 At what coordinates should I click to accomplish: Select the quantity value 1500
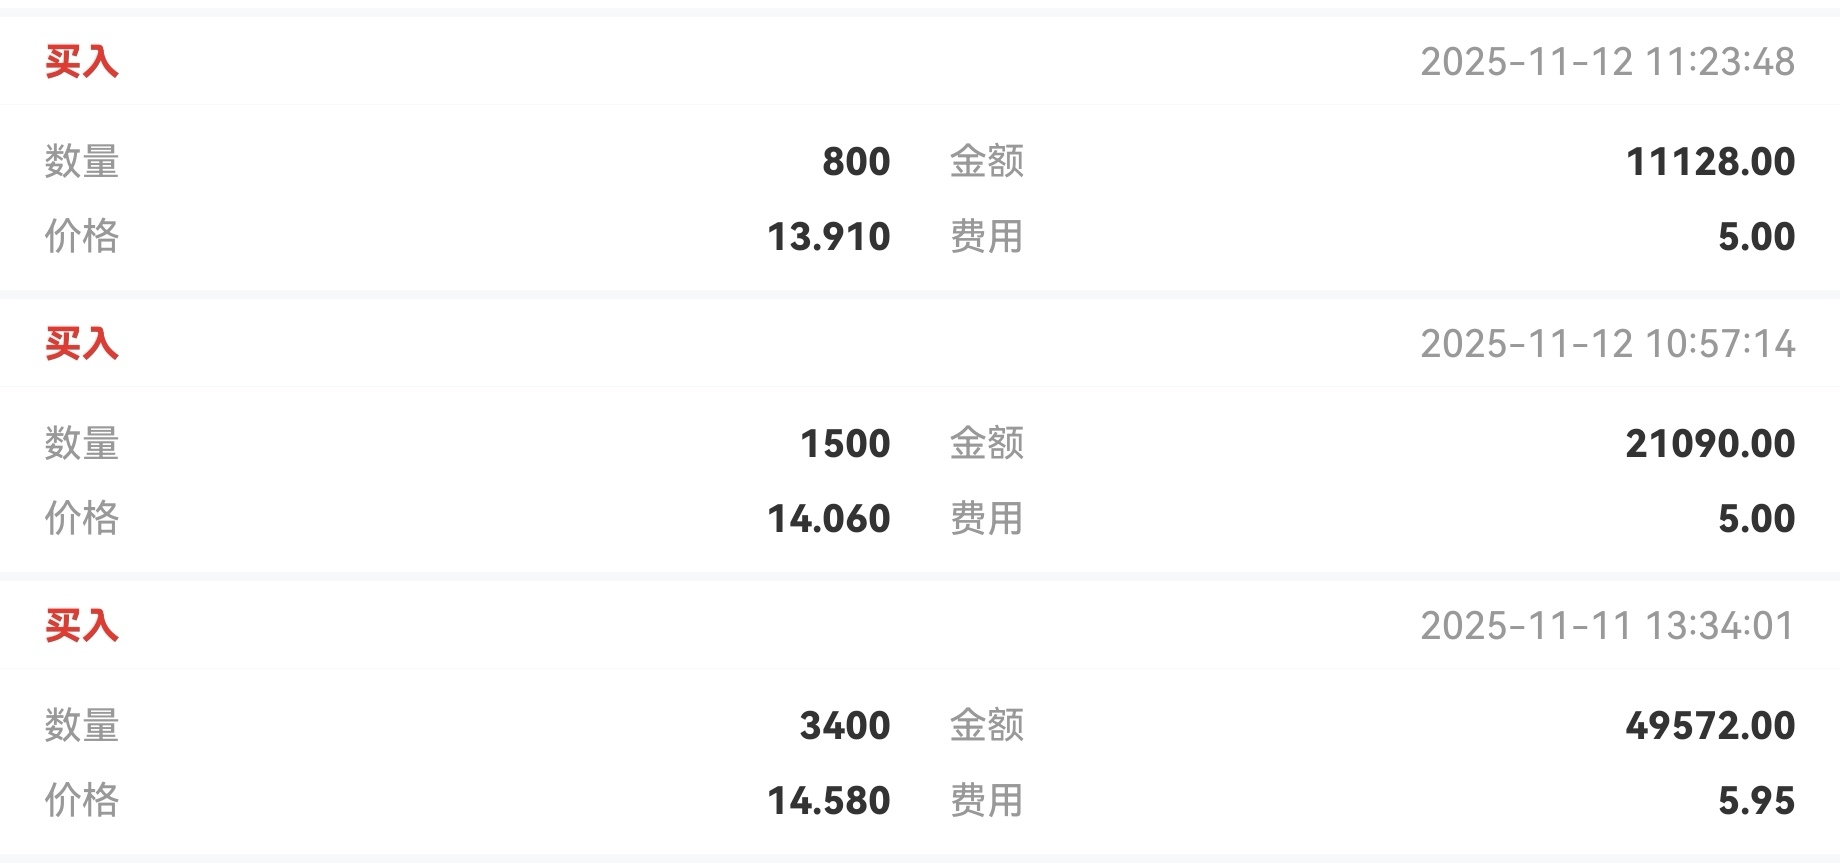(844, 444)
